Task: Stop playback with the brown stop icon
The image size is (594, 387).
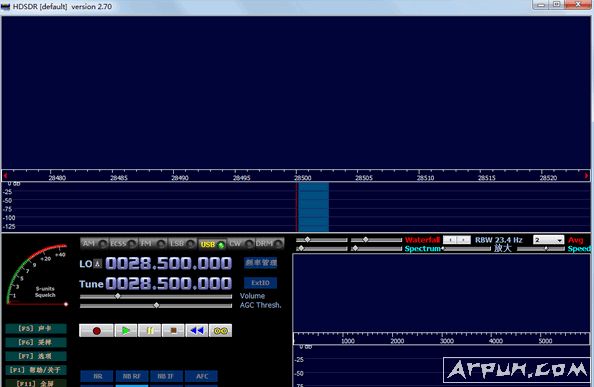Action: coord(173,331)
